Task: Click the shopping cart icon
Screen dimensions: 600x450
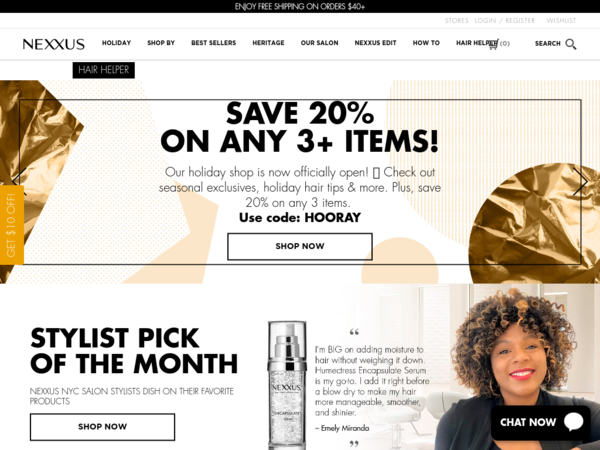Action: (493, 44)
